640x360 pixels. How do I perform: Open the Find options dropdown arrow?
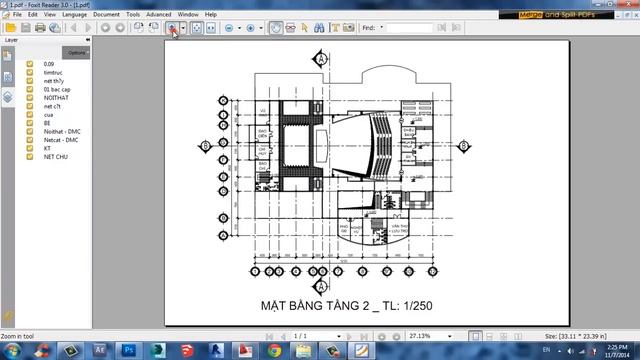(382, 28)
